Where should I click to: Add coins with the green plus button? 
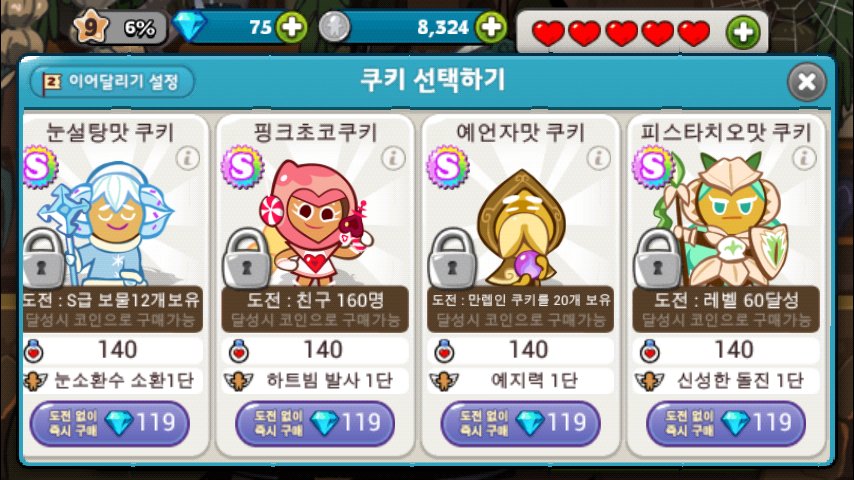(x=491, y=27)
